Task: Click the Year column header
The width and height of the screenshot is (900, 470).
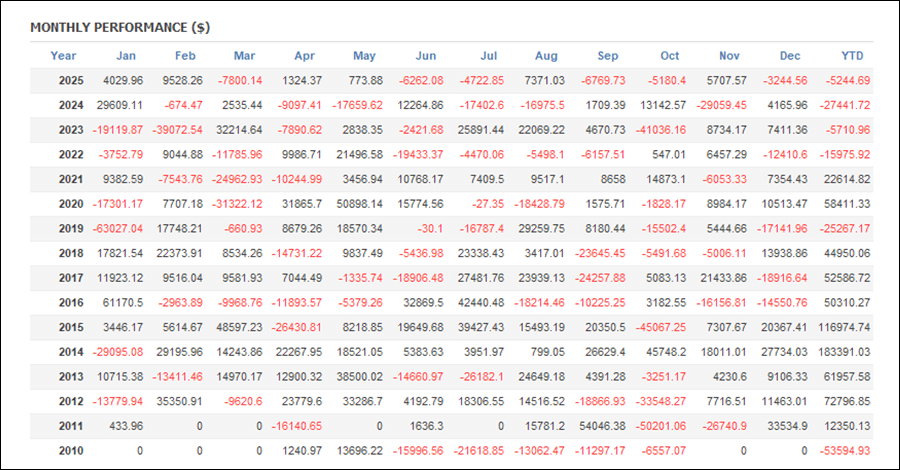Action: pos(63,56)
